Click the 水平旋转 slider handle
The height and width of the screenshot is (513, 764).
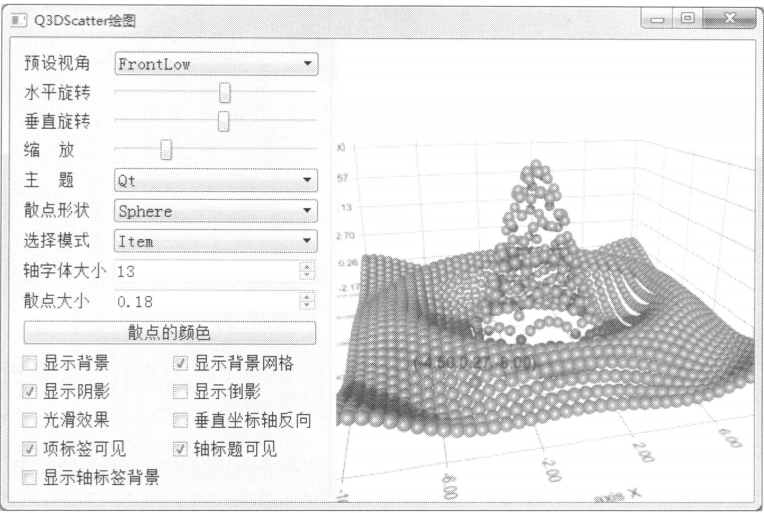[x=225, y=93]
